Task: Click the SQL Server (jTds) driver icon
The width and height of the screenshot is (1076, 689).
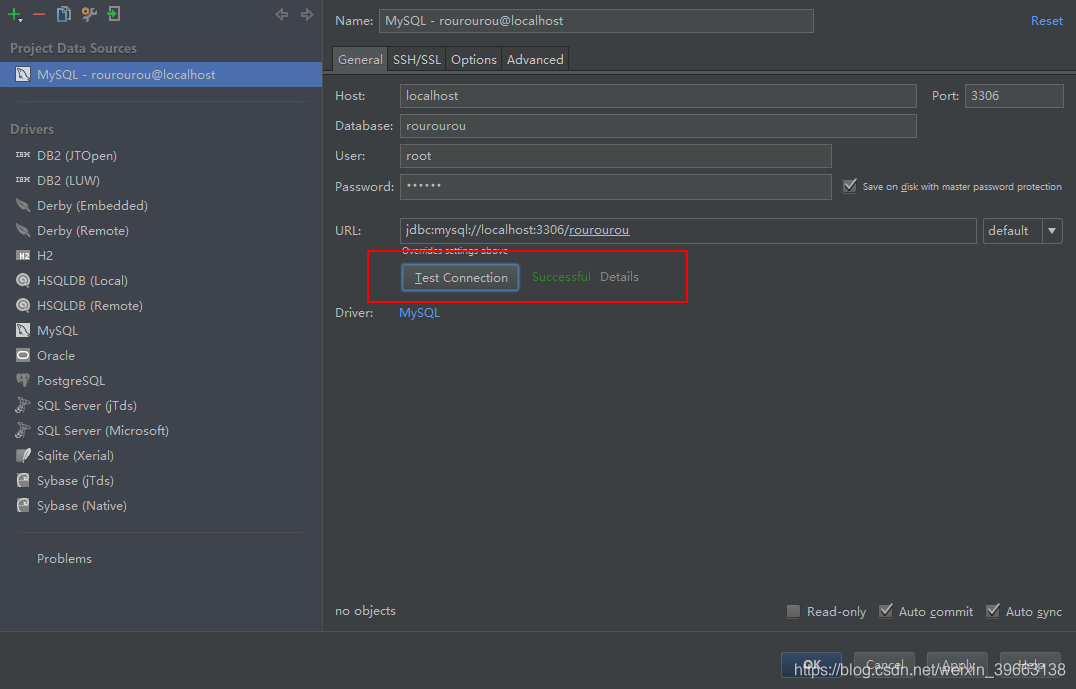Action: point(23,405)
